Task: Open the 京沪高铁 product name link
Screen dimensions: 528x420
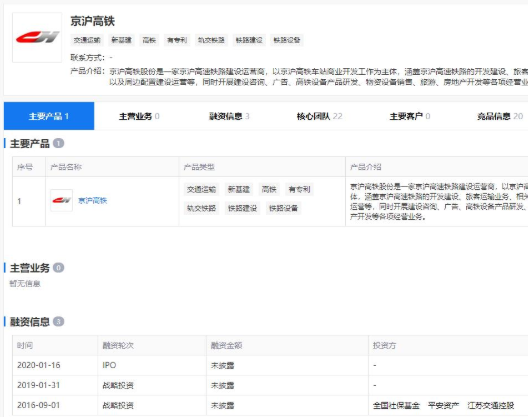Action: click(x=93, y=201)
